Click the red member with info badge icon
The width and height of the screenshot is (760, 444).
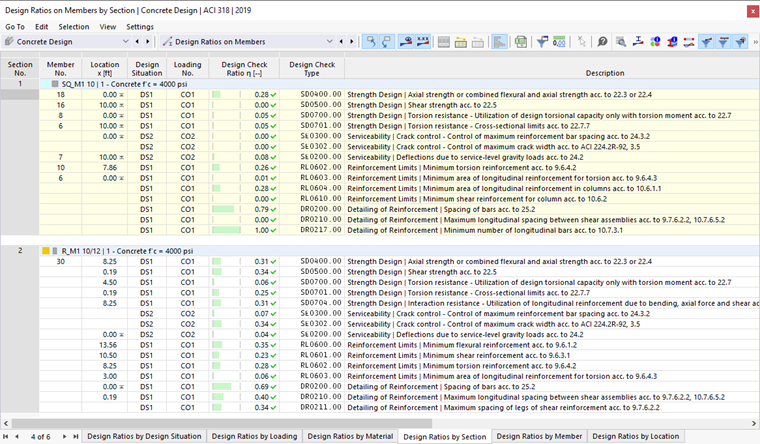(x=672, y=42)
